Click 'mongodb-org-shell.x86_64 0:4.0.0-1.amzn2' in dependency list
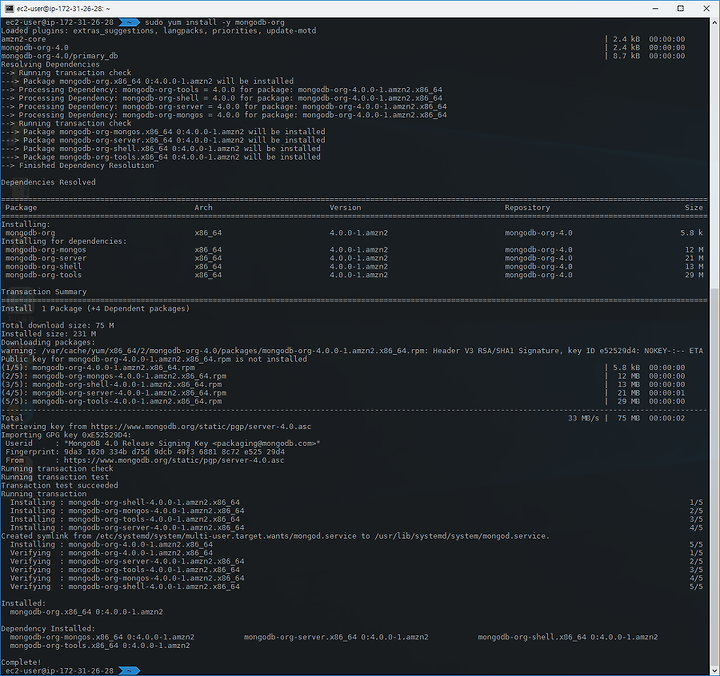Viewport: 720px width, 676px height. click(568, 637)
